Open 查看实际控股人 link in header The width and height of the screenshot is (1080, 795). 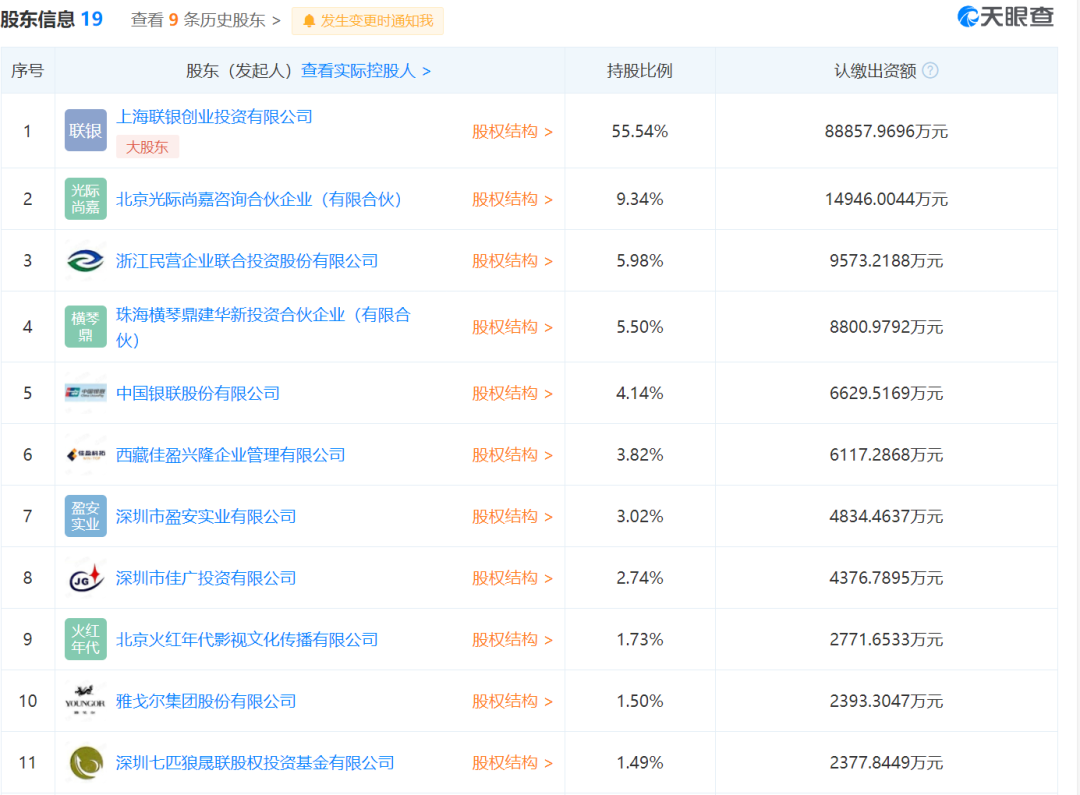coord(366,70)
